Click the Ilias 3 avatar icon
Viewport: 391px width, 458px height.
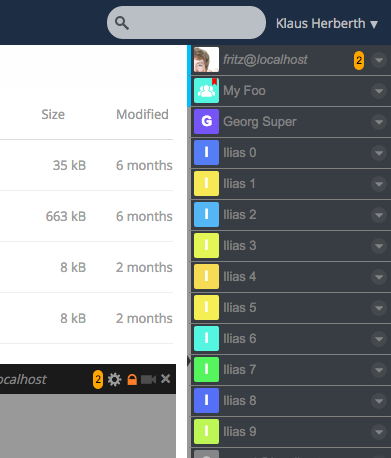(x=206, y=246)
